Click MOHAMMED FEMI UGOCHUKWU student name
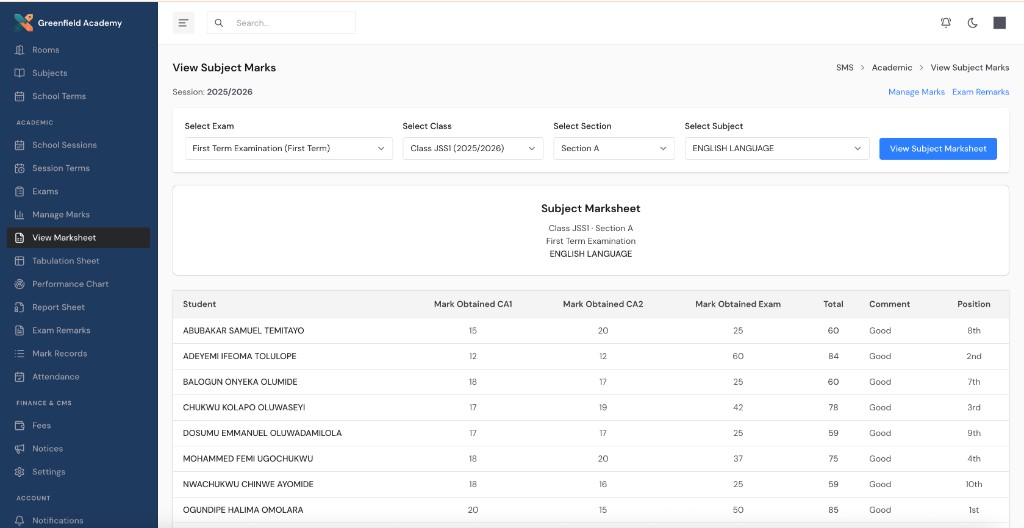The image size is (1024, 528). pos(248,459)
